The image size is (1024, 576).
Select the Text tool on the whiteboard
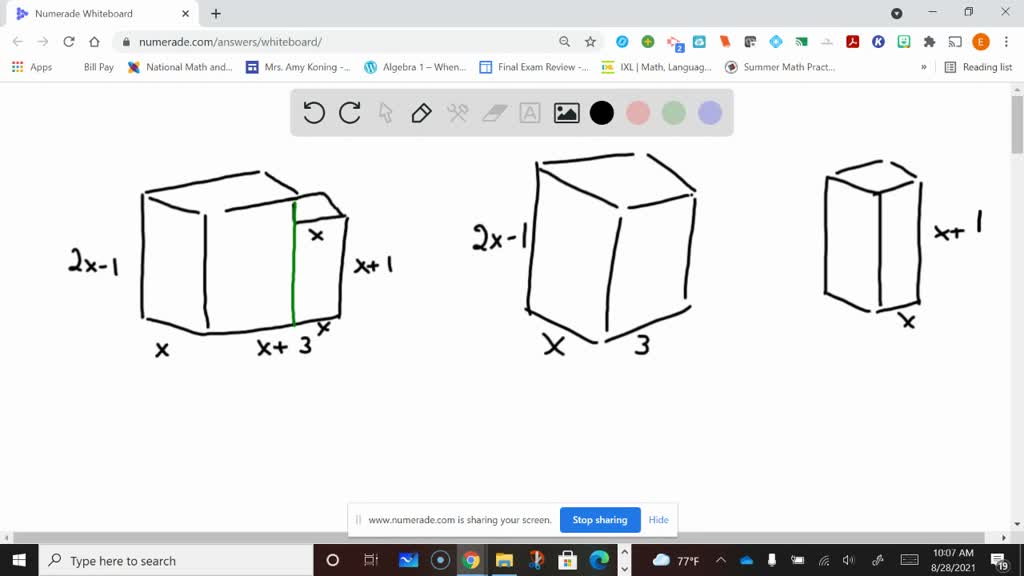(529, 113)
